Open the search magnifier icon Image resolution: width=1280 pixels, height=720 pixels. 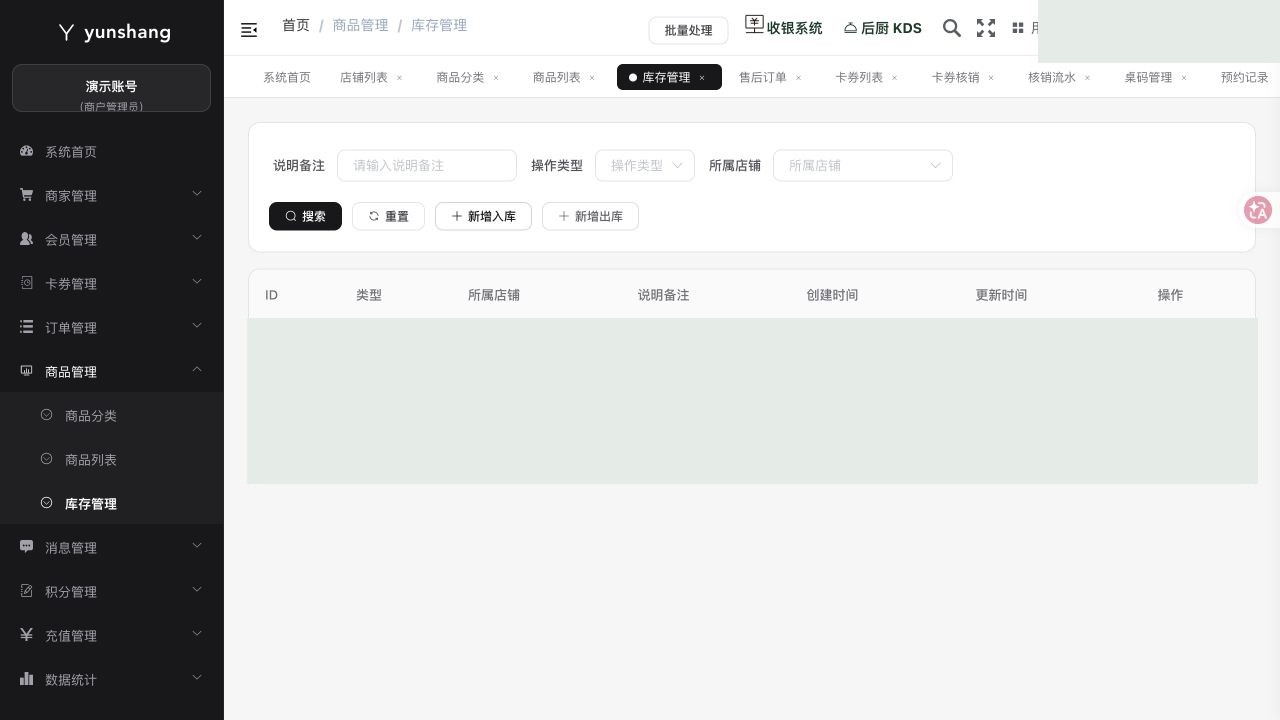click(952, 28)
